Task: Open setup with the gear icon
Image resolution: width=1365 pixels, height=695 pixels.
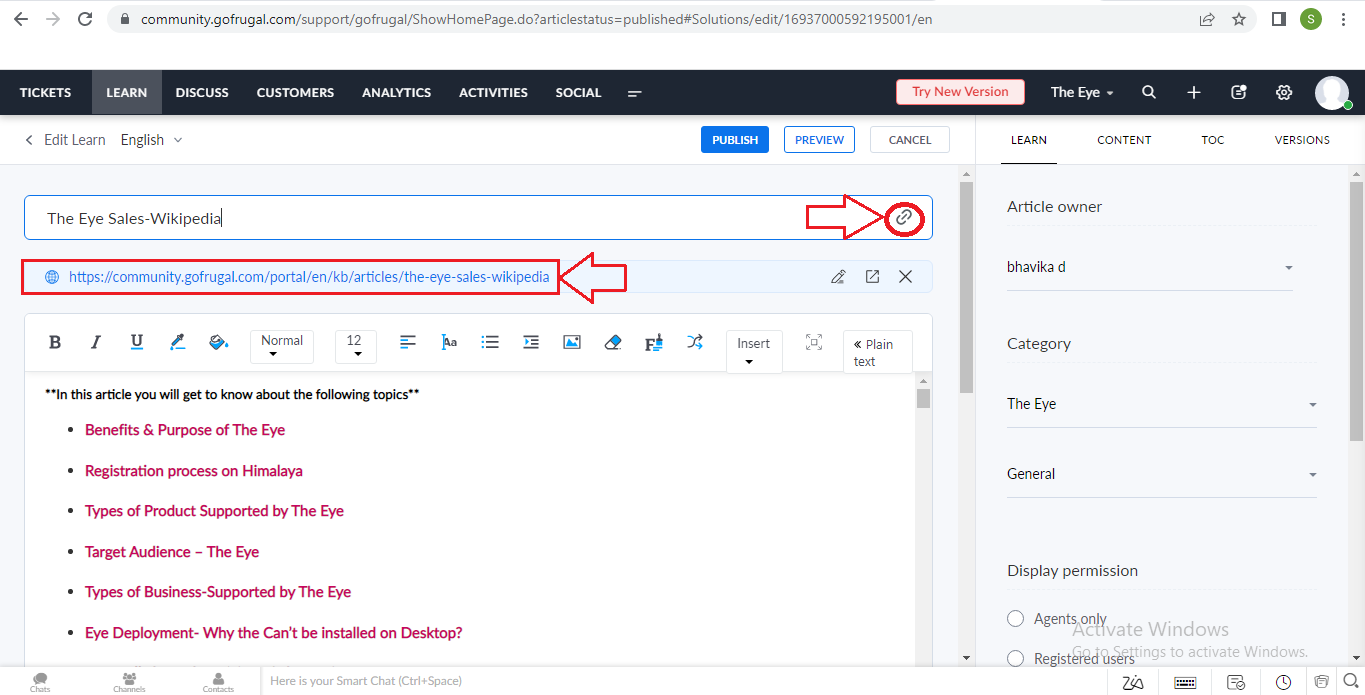Action: click(1284, 92)
